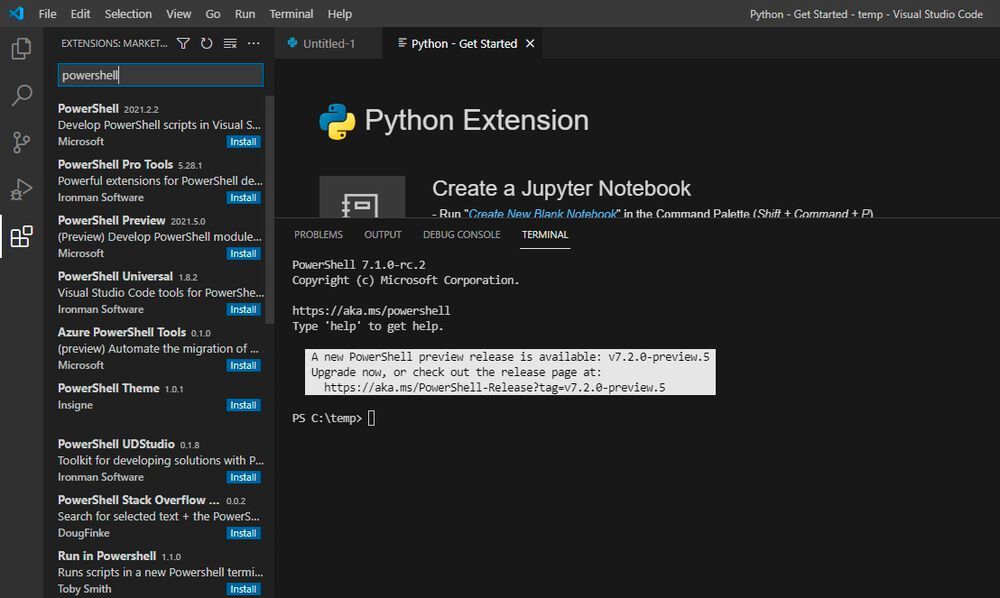Viewport: 1000px width, 598px height.
Task: Select Run in Powershell title
Action: (x=107, y=556)
